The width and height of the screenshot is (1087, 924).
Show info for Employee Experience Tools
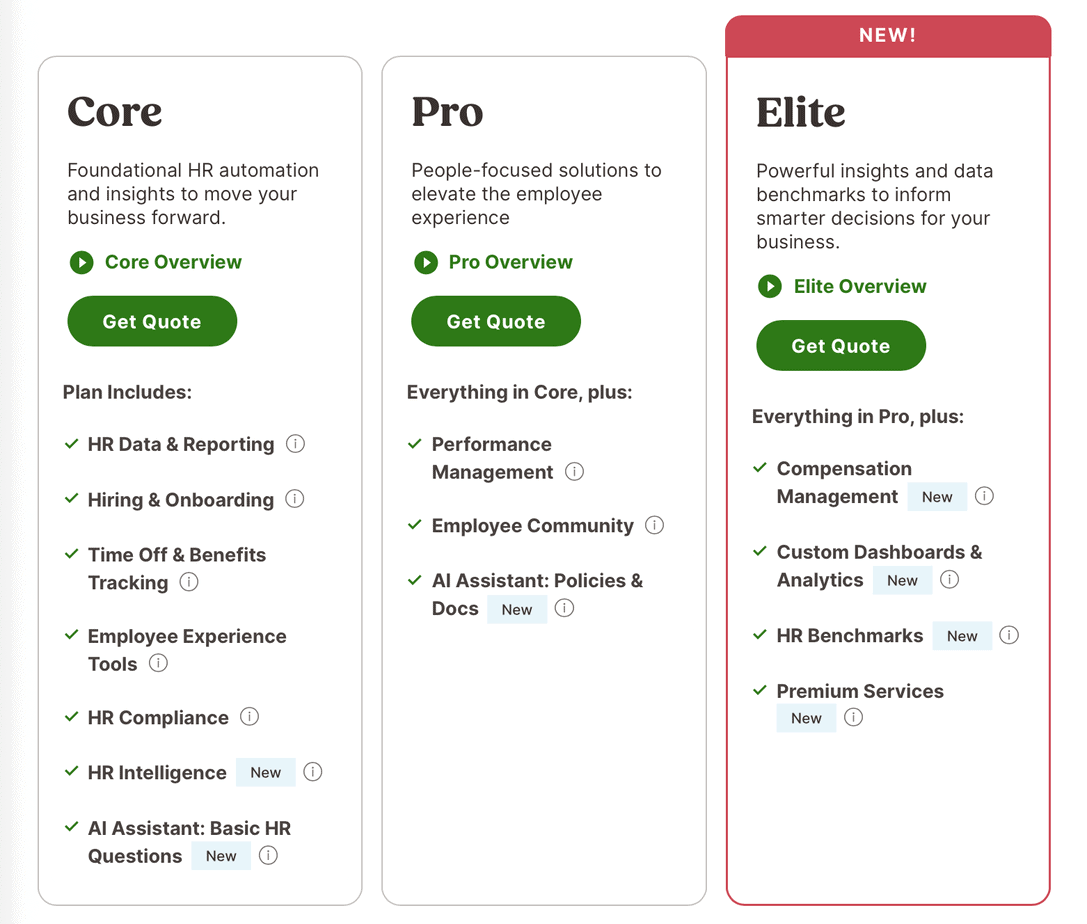click(158, 663)
